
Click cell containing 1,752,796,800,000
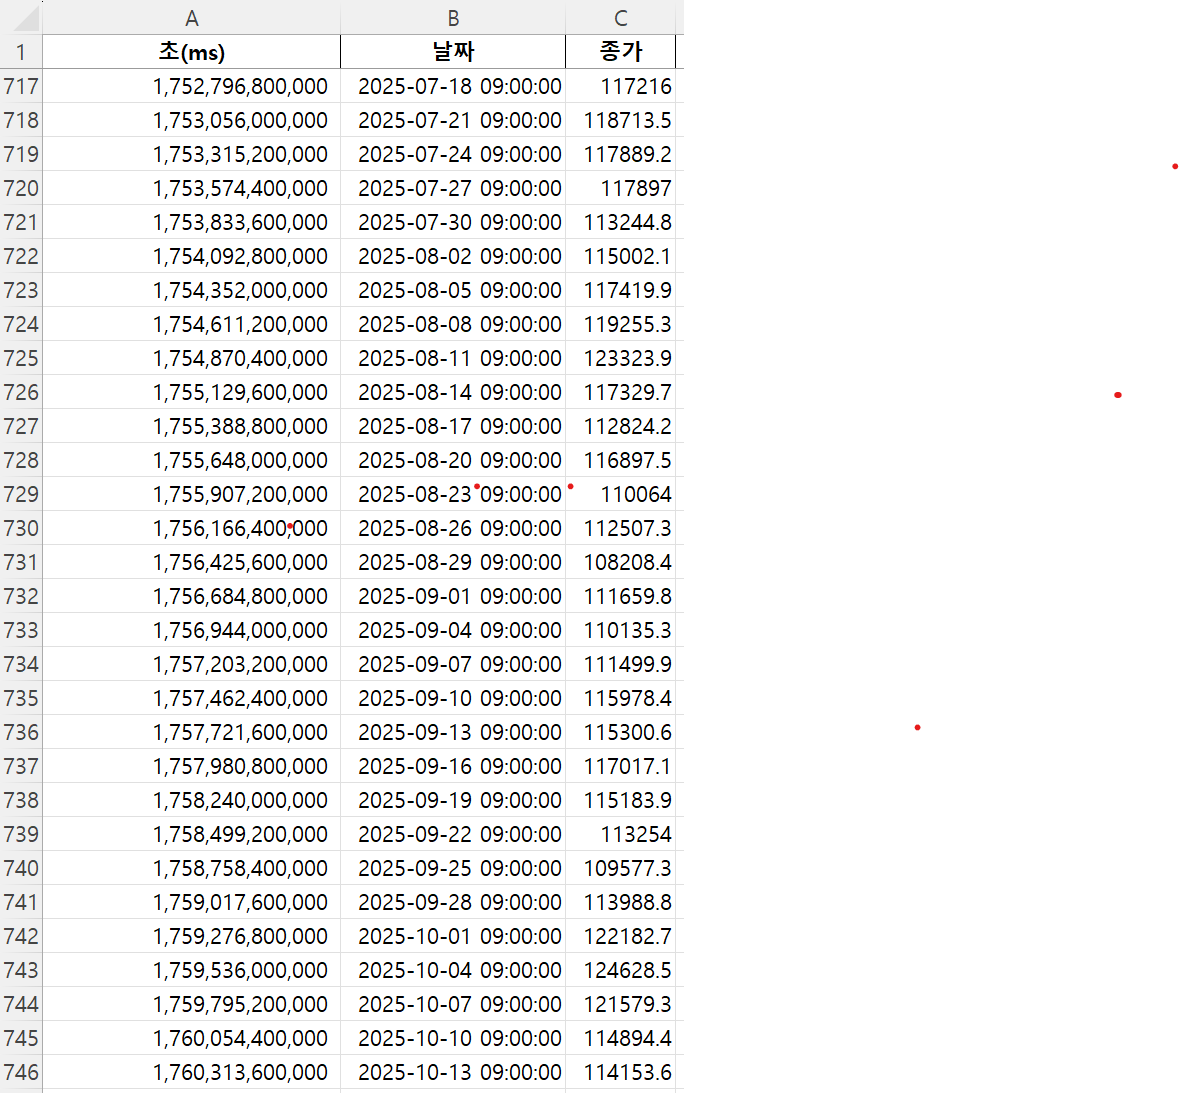tap(240, 86)
